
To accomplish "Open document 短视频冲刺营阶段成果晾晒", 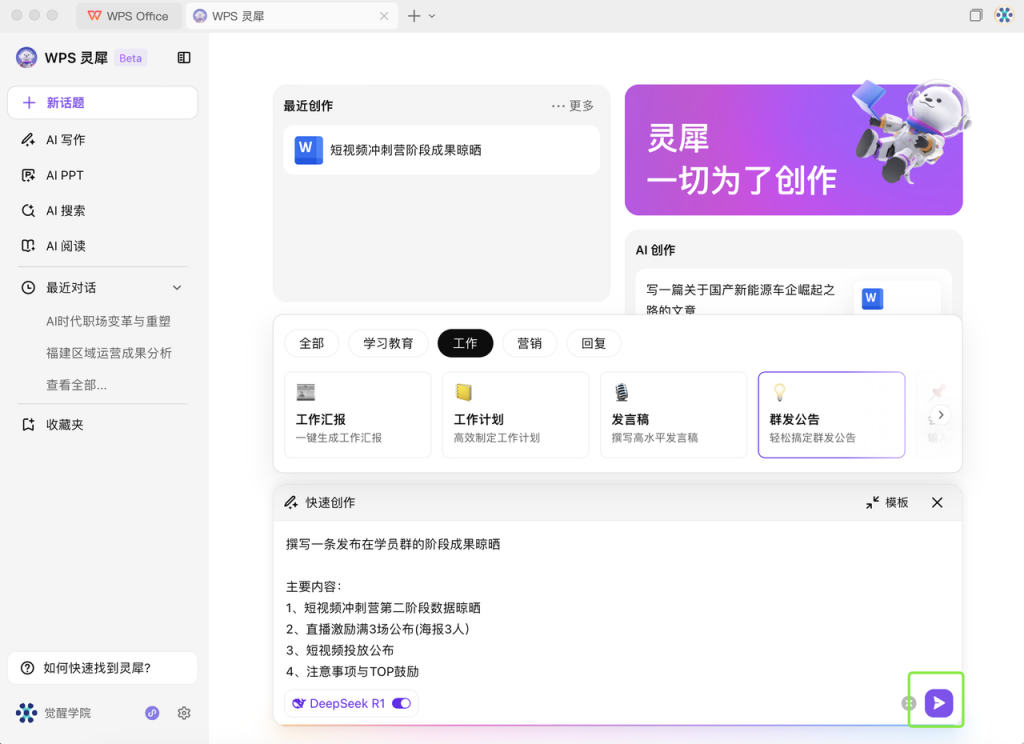I will tap(441, 150).
